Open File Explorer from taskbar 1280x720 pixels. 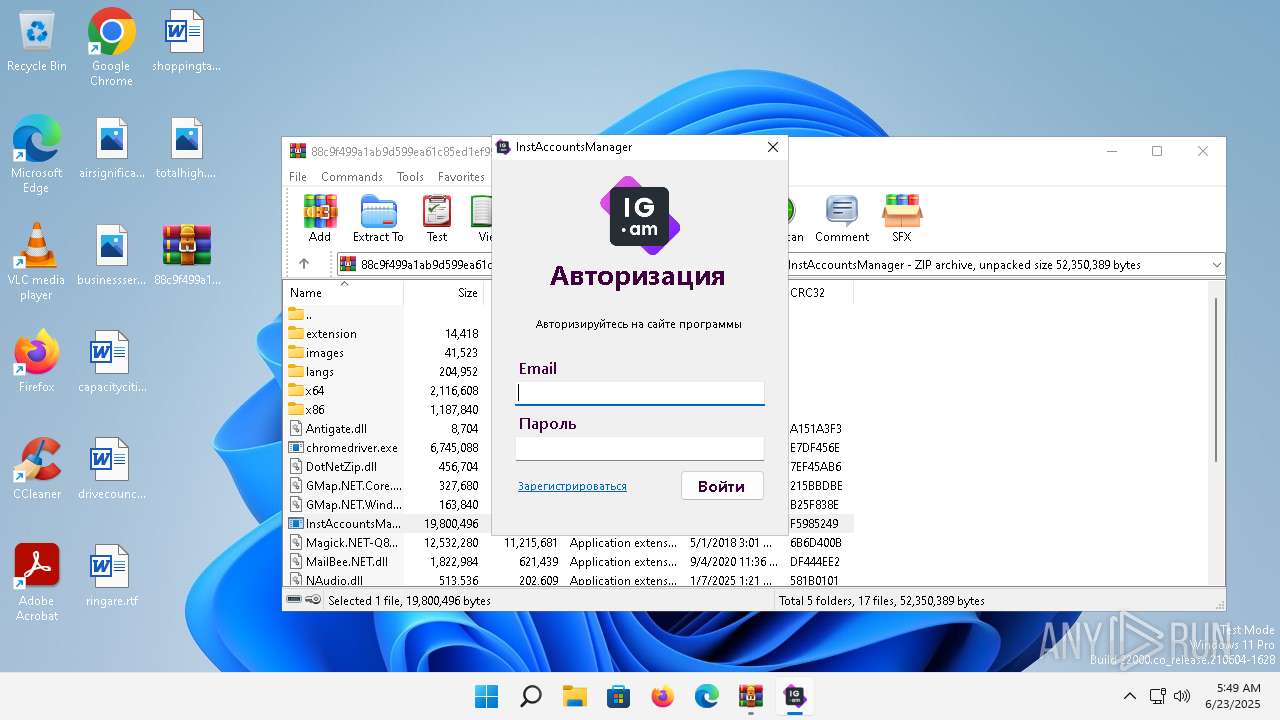(575, 696)
